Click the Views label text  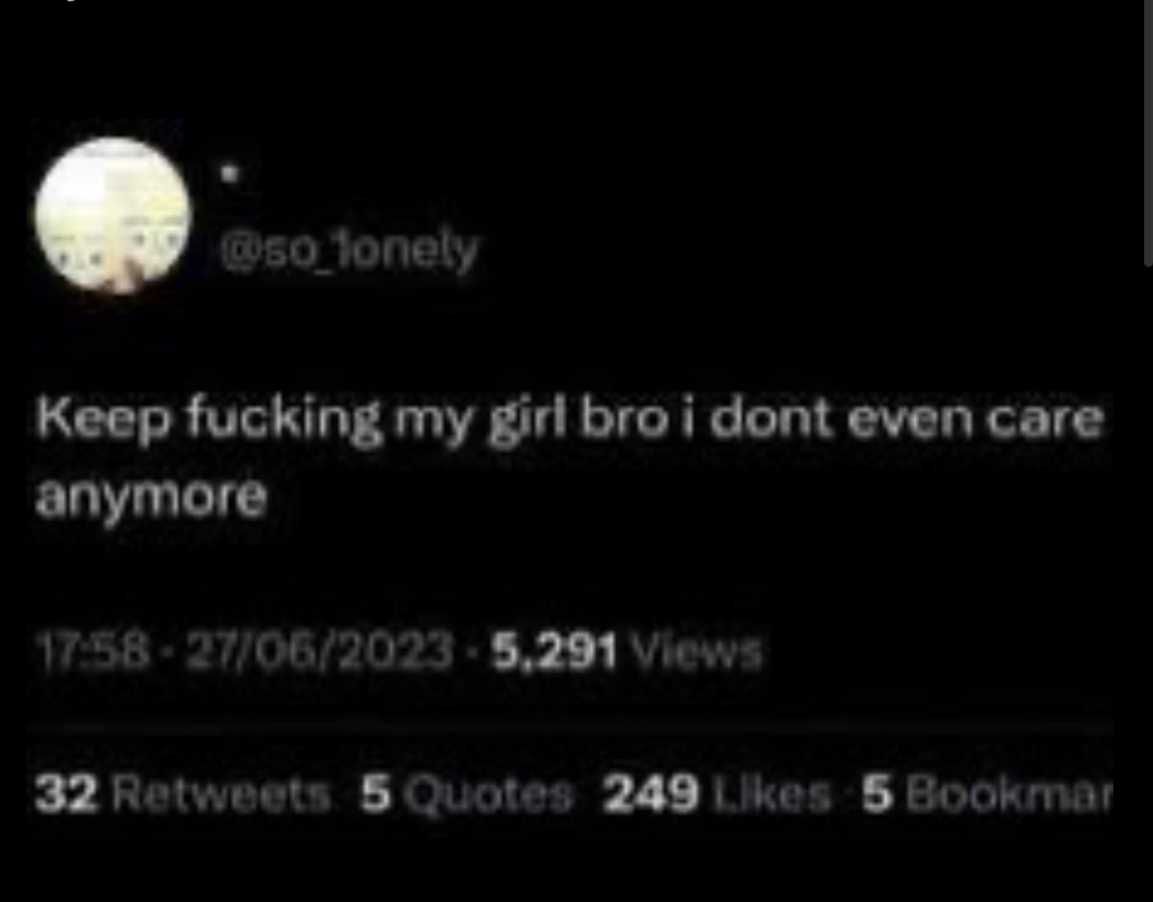(697, 651)
